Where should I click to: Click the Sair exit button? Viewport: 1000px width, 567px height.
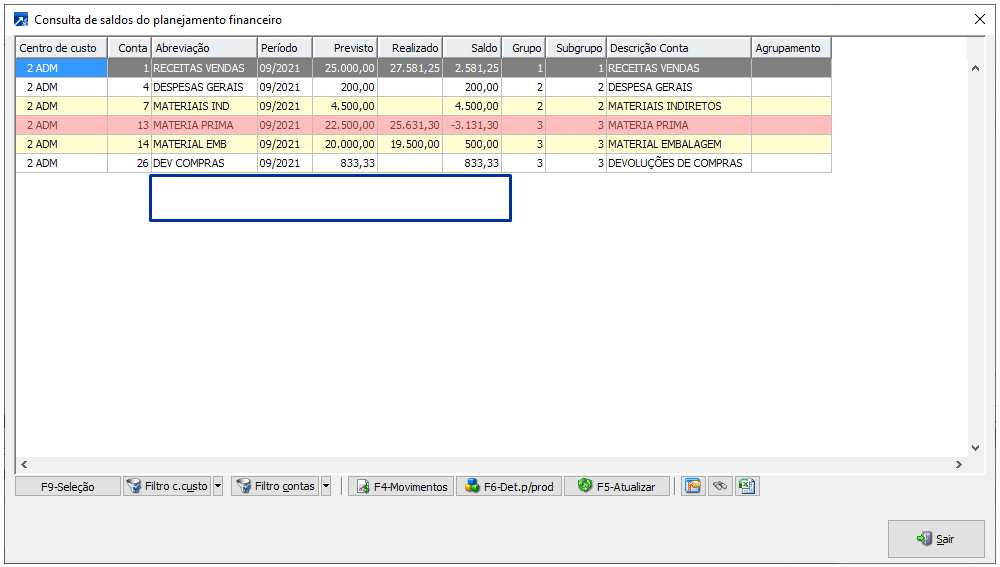(x=936, y=539)
